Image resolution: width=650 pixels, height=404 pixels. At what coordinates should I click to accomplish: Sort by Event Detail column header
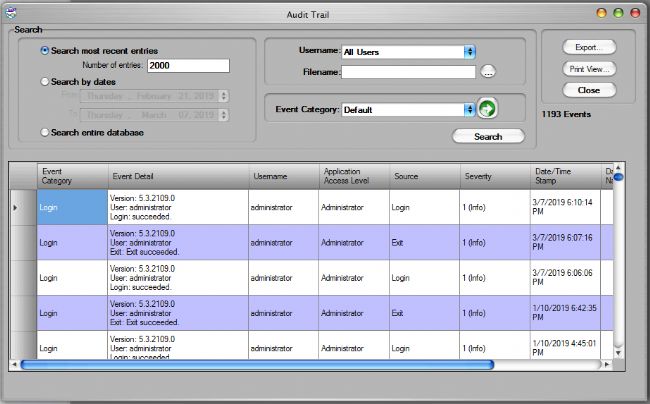pos(178,176)
